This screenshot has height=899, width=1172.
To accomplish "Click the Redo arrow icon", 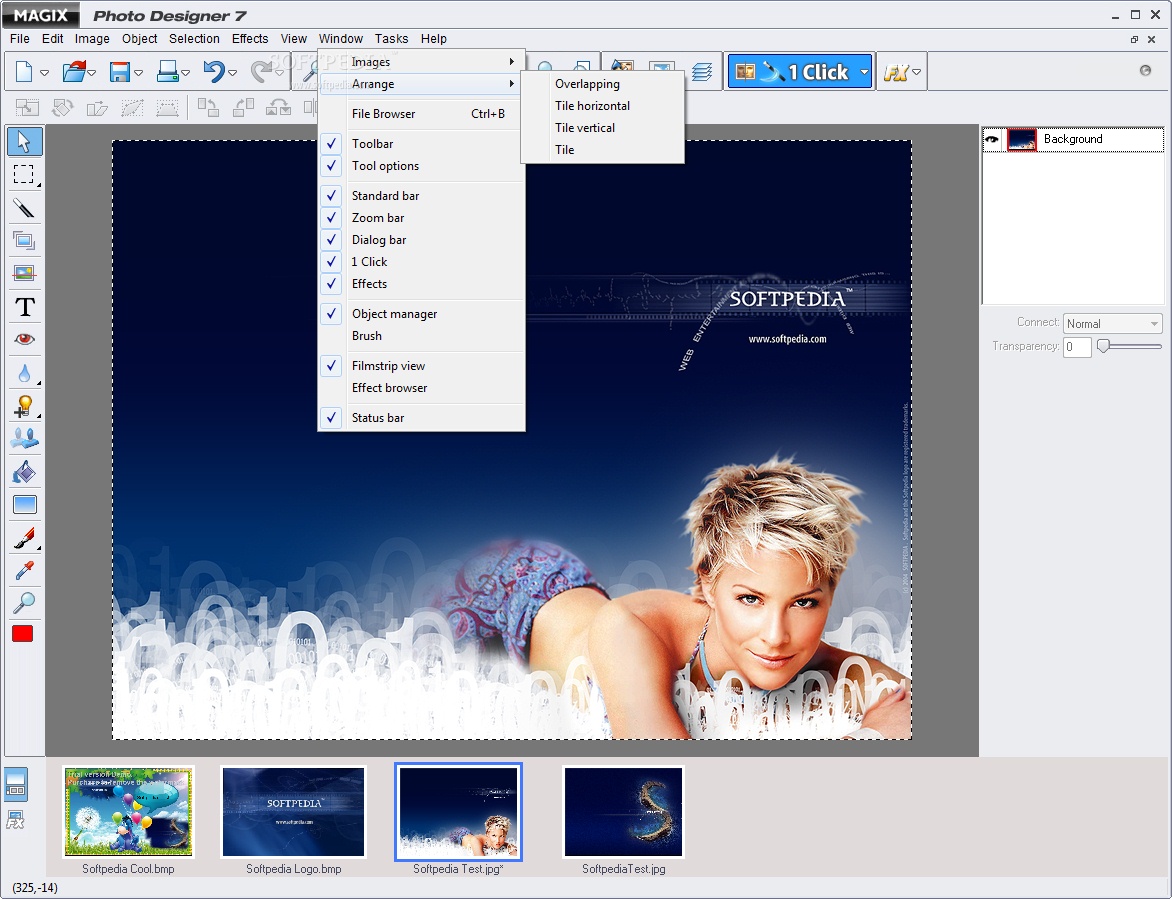I will (x=261, y=72).
